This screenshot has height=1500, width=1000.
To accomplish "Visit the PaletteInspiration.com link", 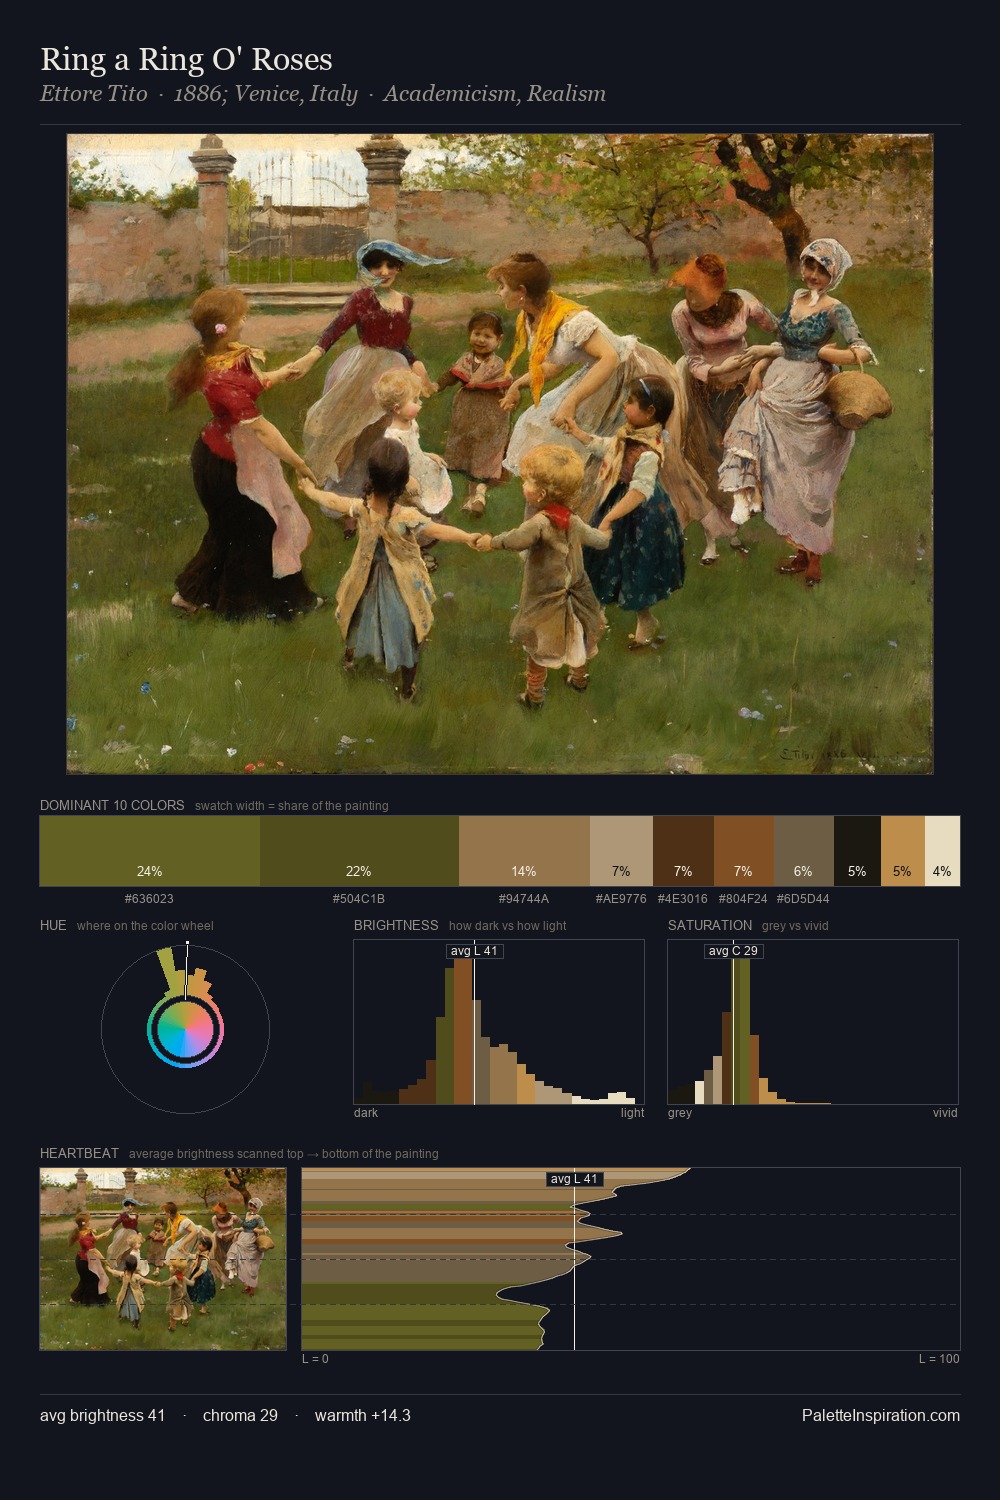I will tap(881, 1415).
